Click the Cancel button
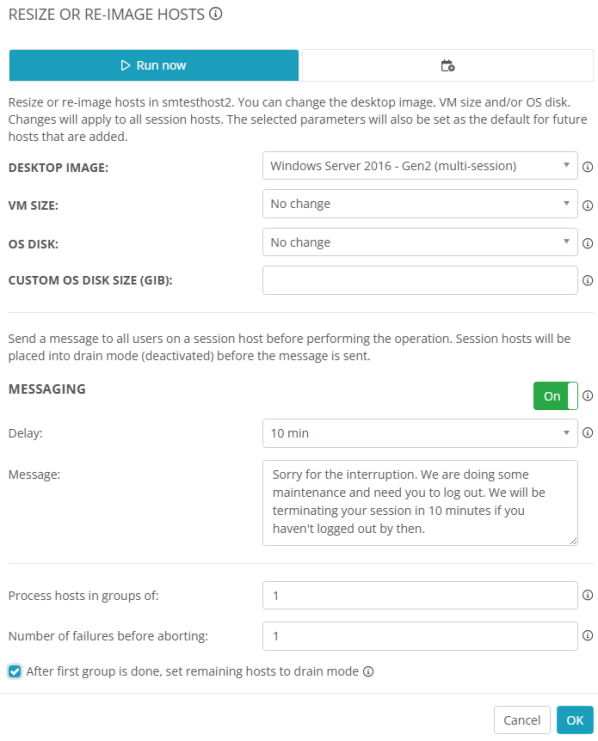 pos(522,720)
